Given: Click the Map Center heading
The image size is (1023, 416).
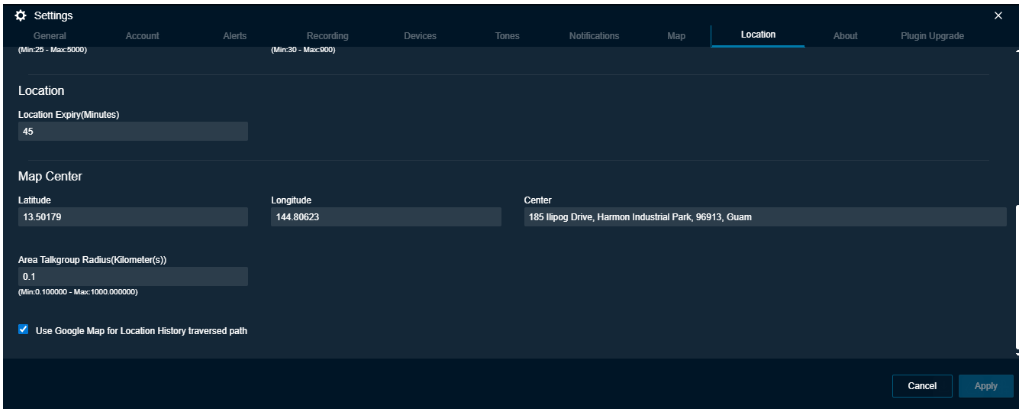Looking at the screenshot, I should coord(50,177).
